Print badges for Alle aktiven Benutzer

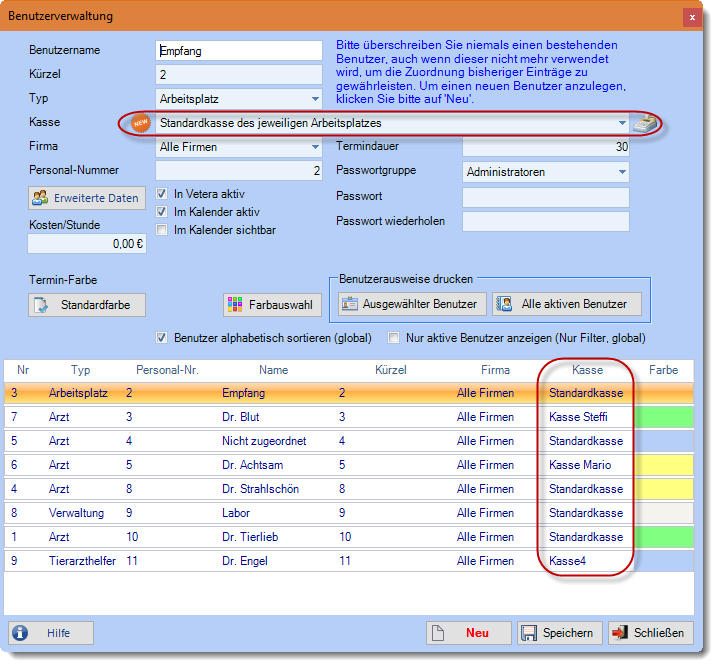pos(566,304)
